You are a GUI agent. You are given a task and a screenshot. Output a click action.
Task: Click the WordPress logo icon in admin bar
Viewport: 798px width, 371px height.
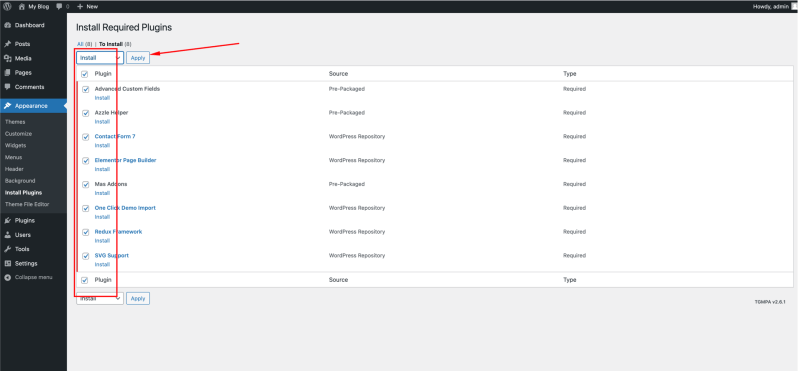[x=8, y=7]
